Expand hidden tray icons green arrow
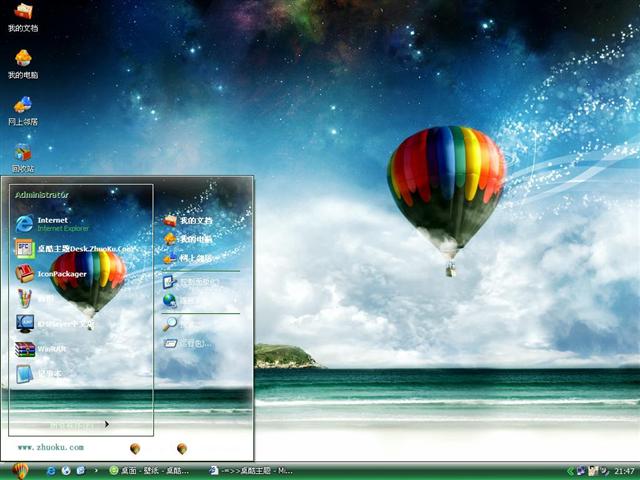640x480 pixels. (570, 471)
